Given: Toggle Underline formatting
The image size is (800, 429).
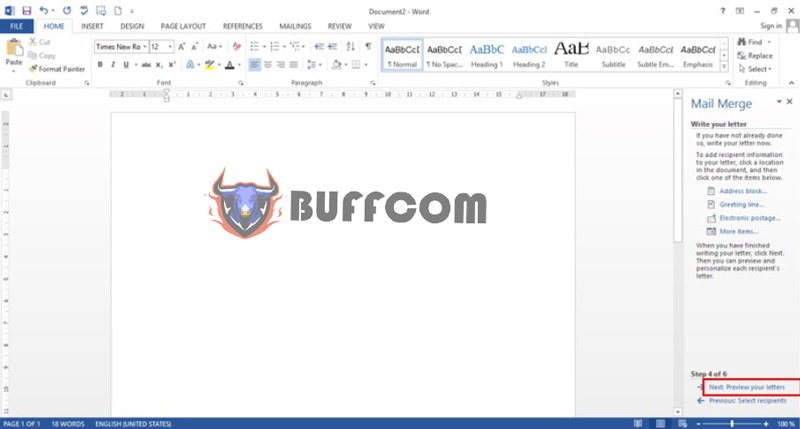Looking at the screenshot, I should click(x=126, y=65).
